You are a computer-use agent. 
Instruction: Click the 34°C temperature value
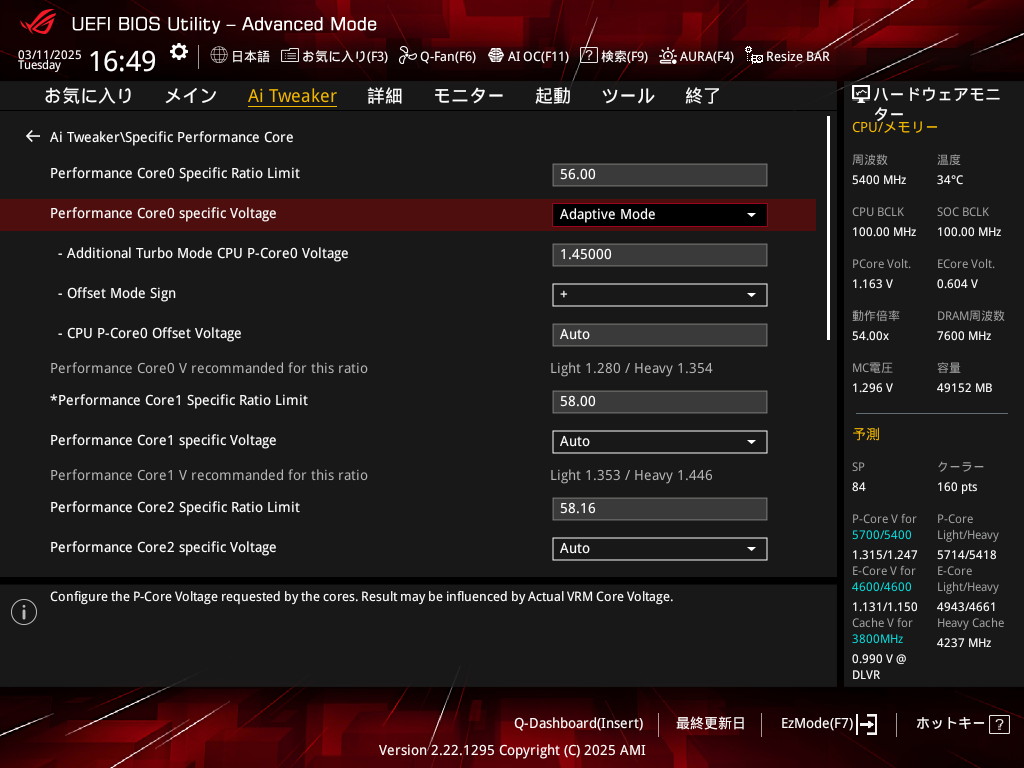click(x=950, y=180)
